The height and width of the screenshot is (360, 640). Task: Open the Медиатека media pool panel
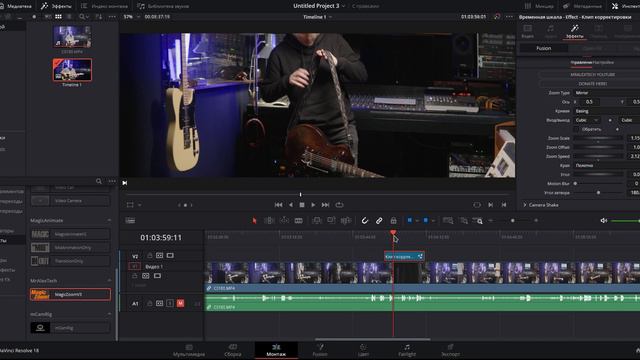click(16, 6)
